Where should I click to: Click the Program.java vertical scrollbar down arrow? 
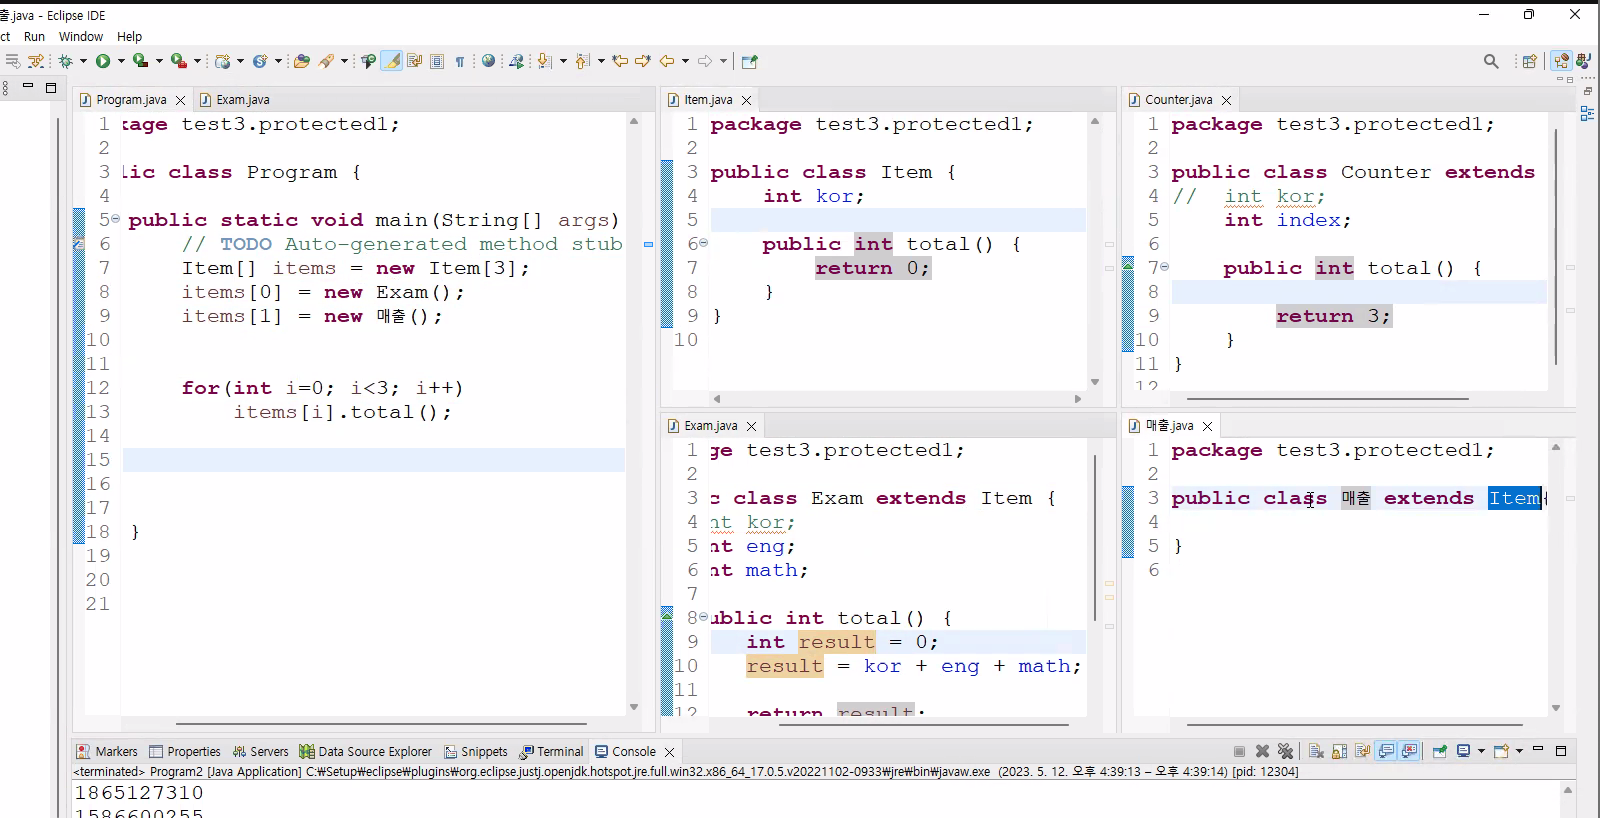(634, 707)
